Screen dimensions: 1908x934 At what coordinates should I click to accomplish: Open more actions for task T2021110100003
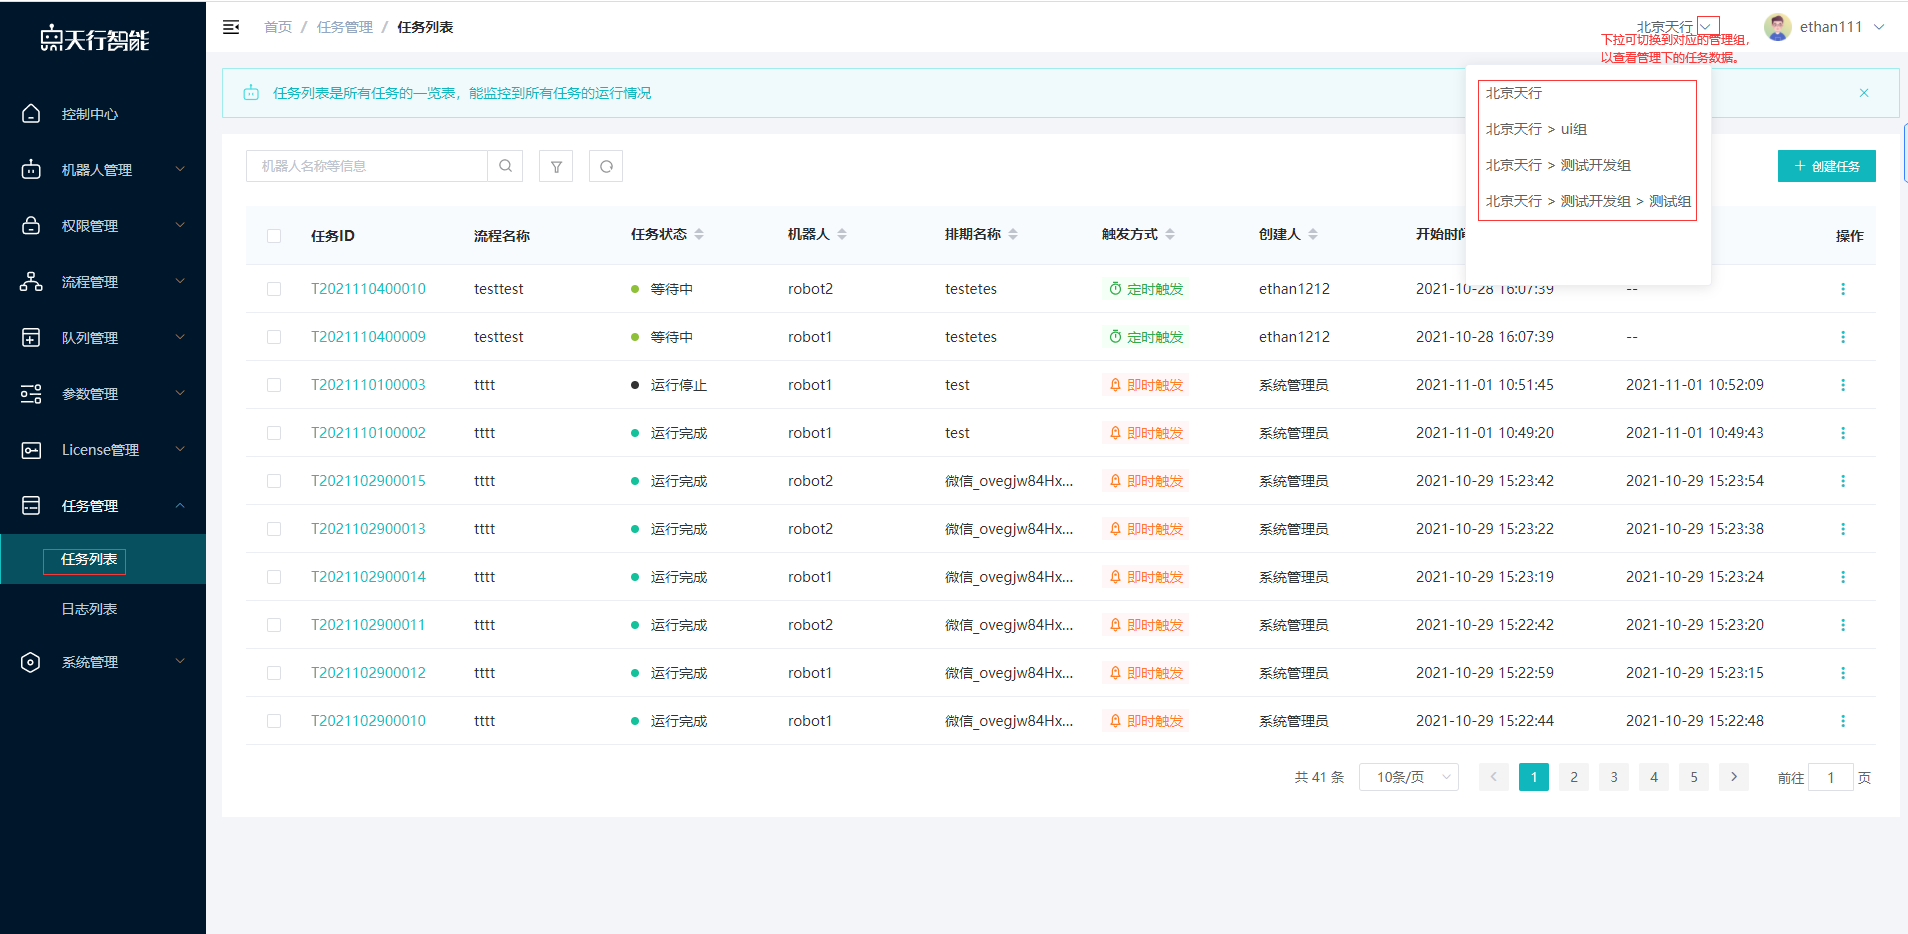(1843, 385)
